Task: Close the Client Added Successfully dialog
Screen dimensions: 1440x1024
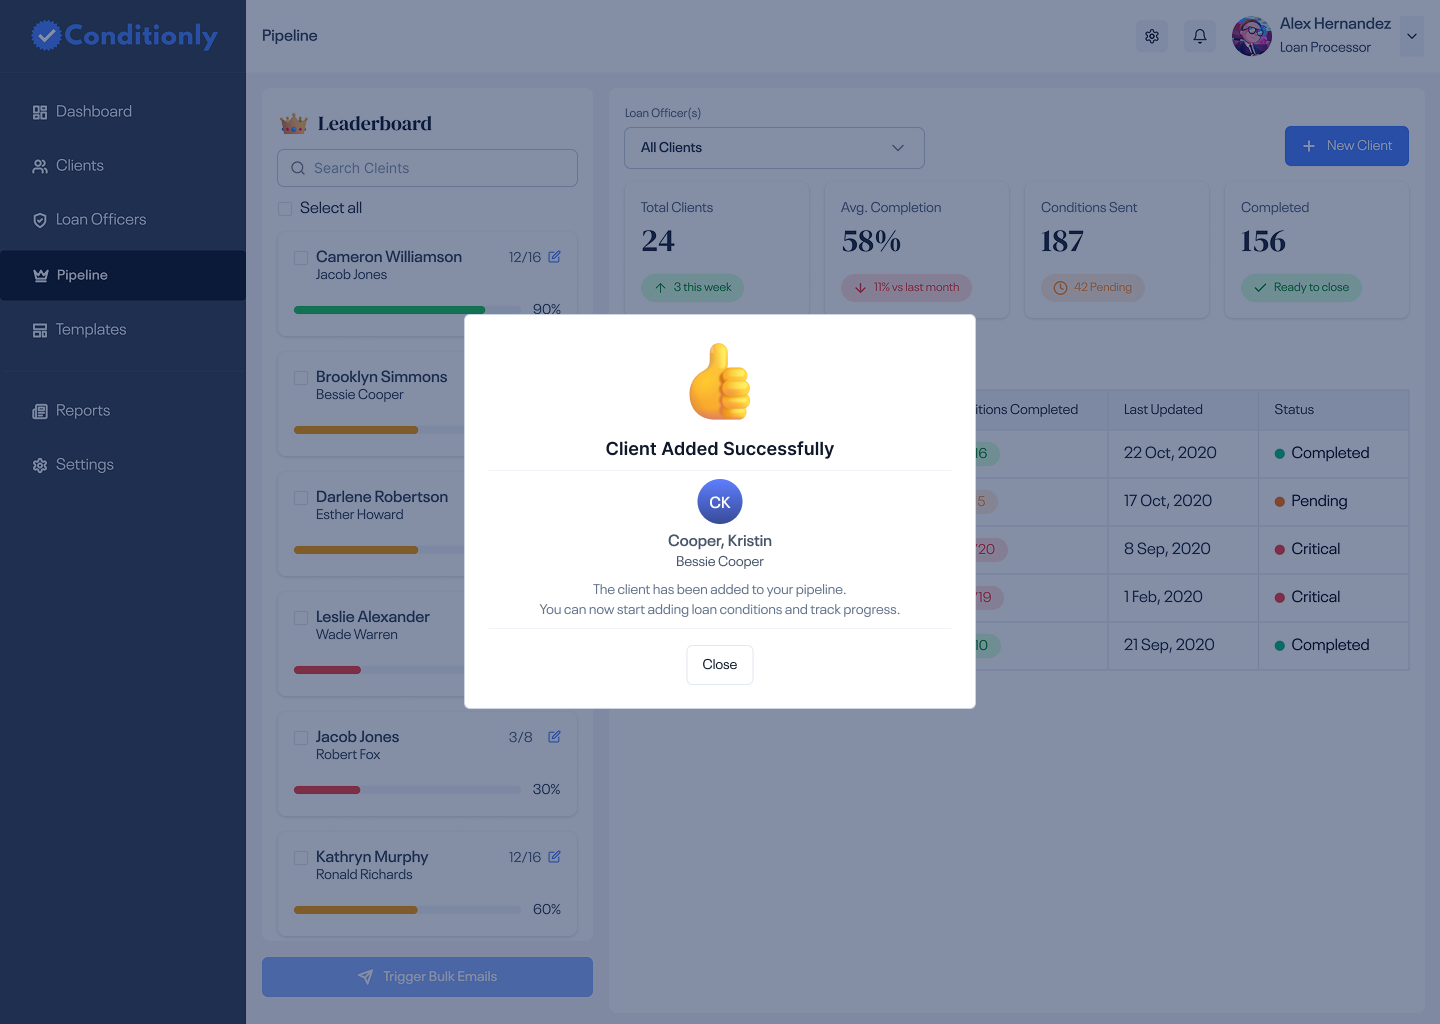Action: coord(719,665)
